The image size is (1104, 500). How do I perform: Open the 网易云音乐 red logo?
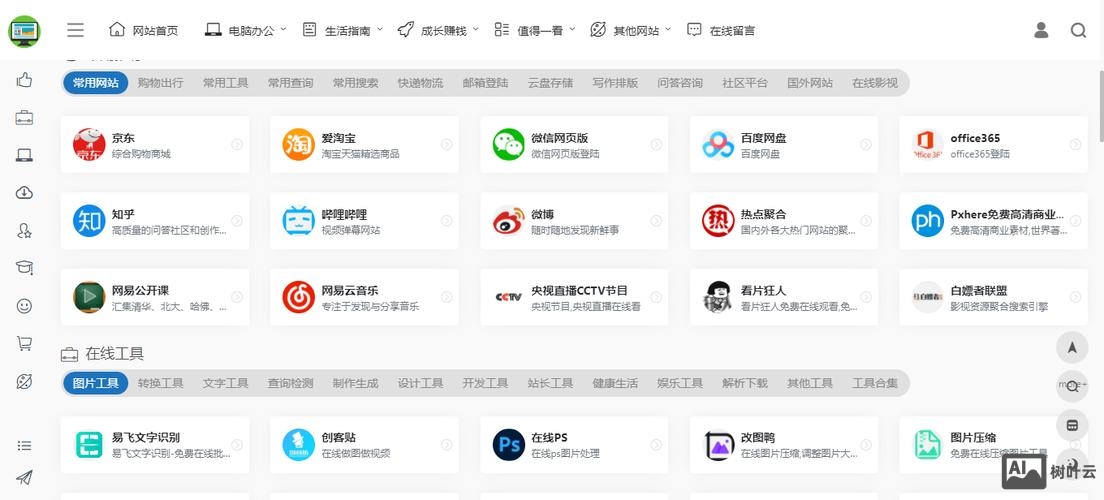pyautogui.click(x=299, y=296)
